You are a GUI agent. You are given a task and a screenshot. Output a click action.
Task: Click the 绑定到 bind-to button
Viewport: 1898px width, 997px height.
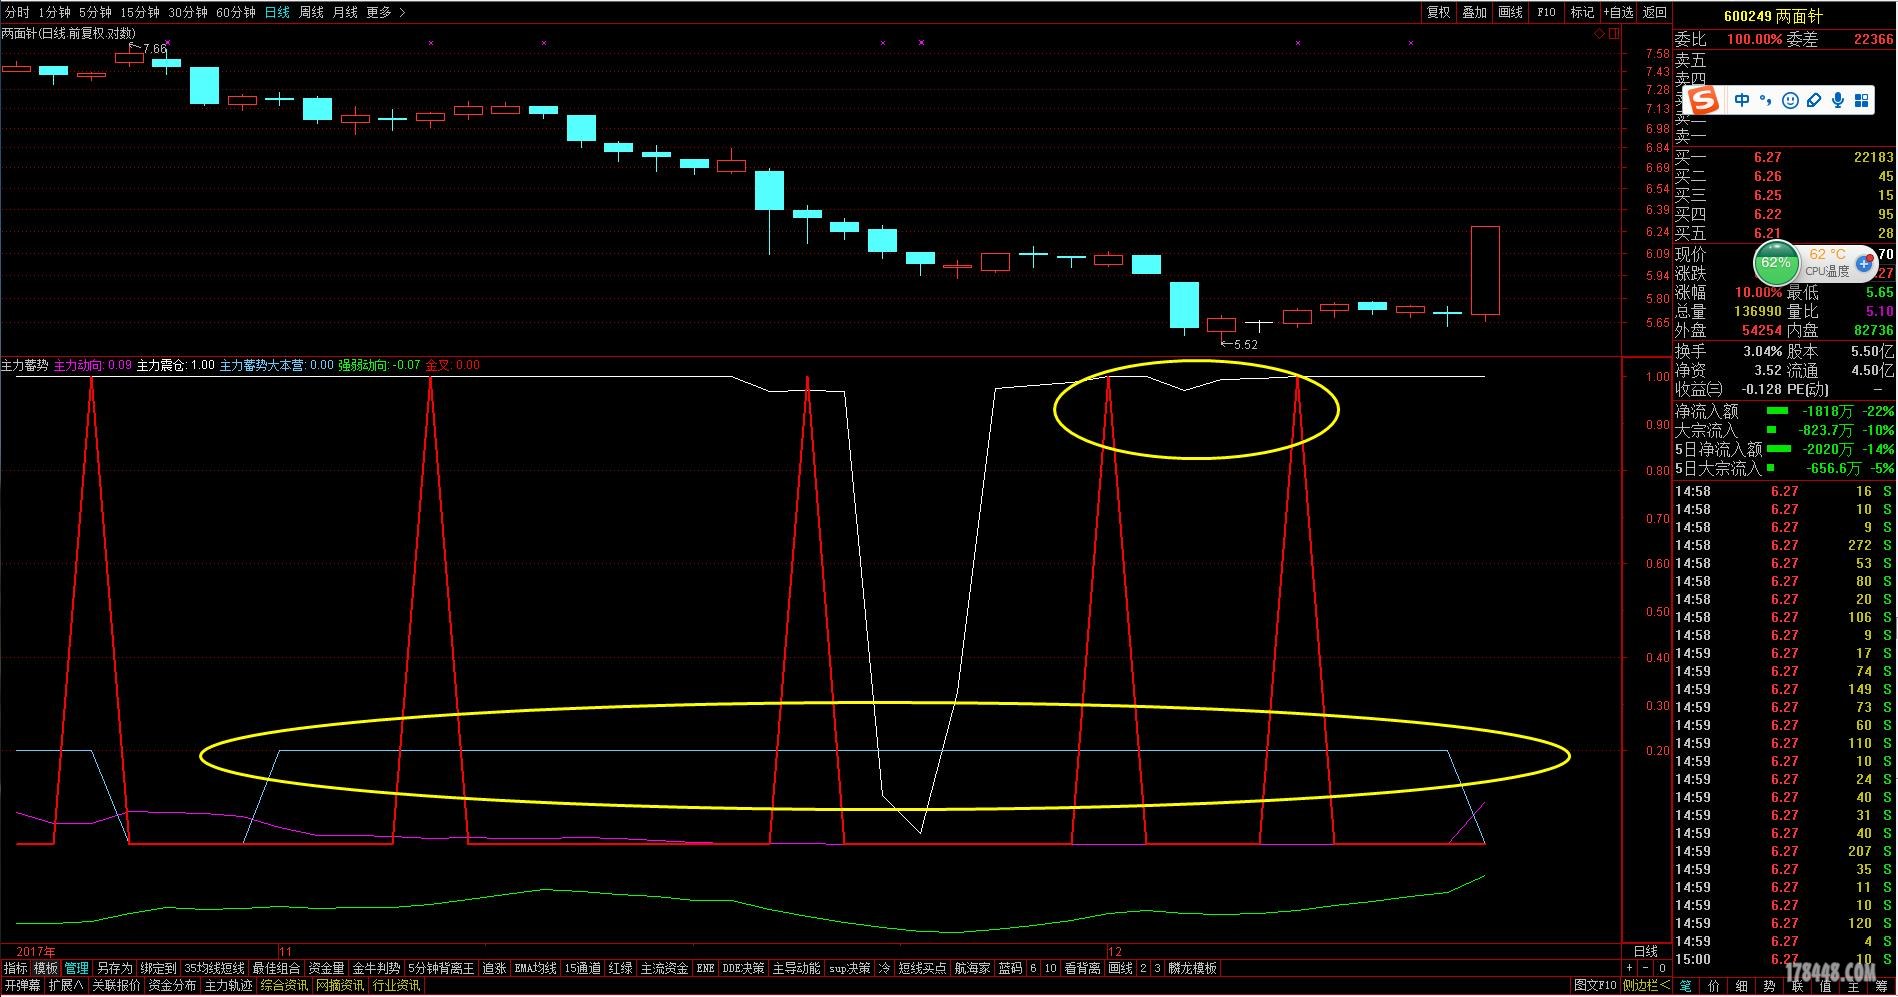coord(158,968)
